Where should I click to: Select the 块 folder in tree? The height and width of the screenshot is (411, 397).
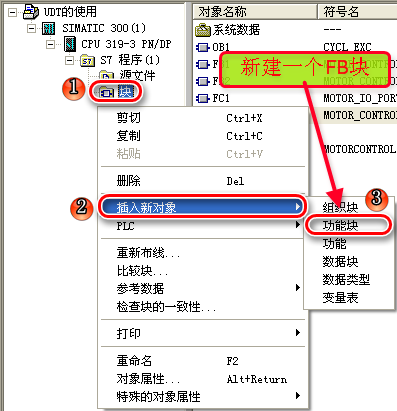pyautogui.click(x=116, y=92)
